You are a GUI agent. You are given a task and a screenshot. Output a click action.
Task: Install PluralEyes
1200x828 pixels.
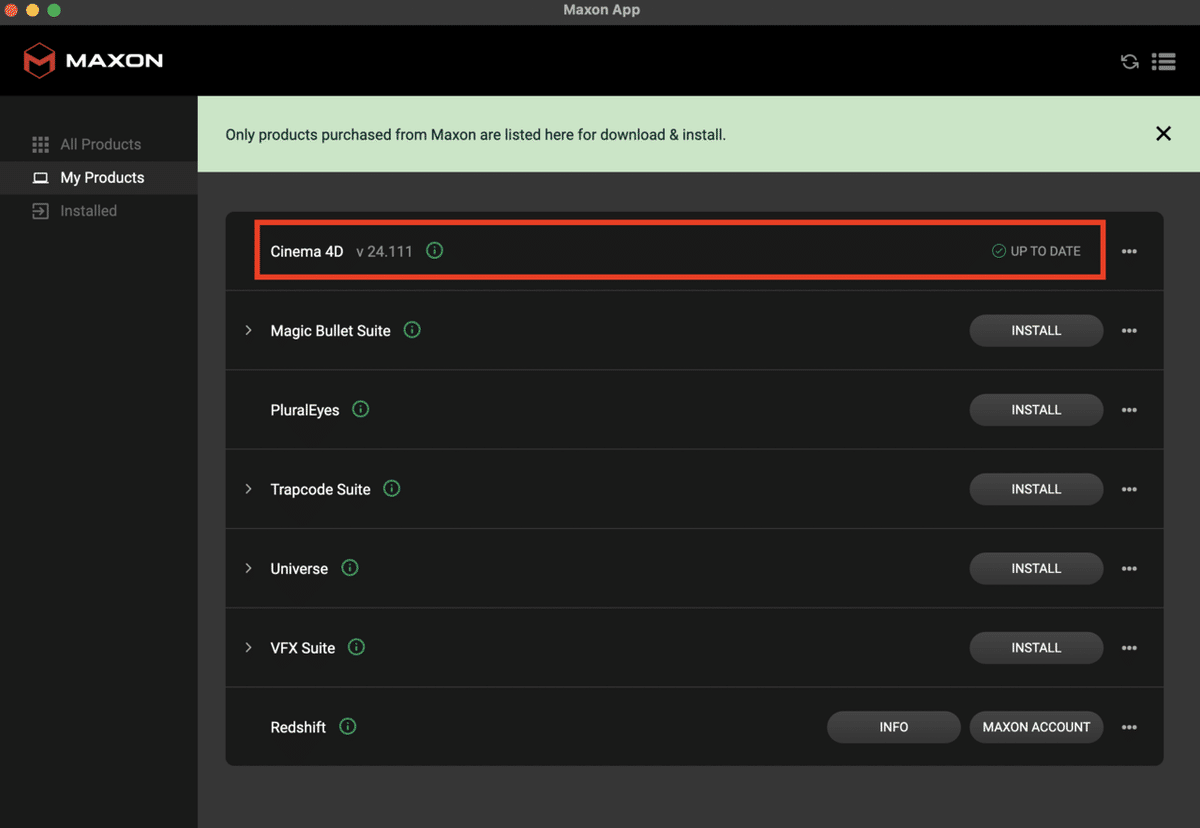click(1036, 410)
